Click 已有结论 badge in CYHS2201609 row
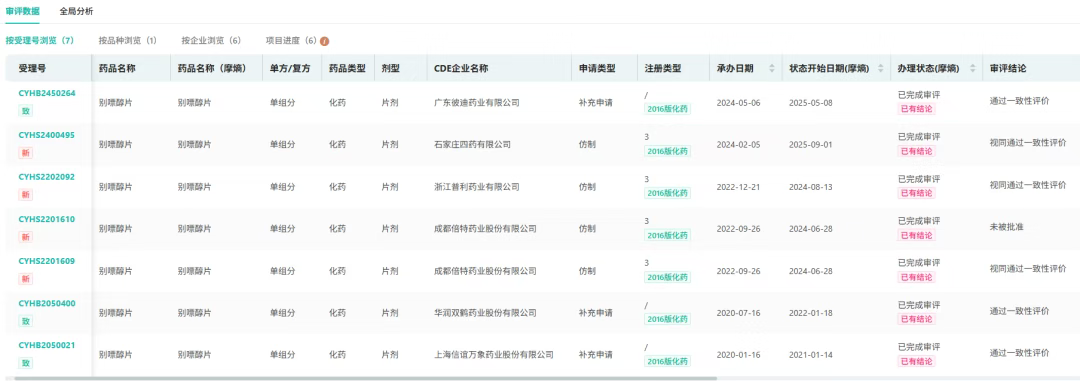This screenshot has width=1080, height=381. (917, 278)
